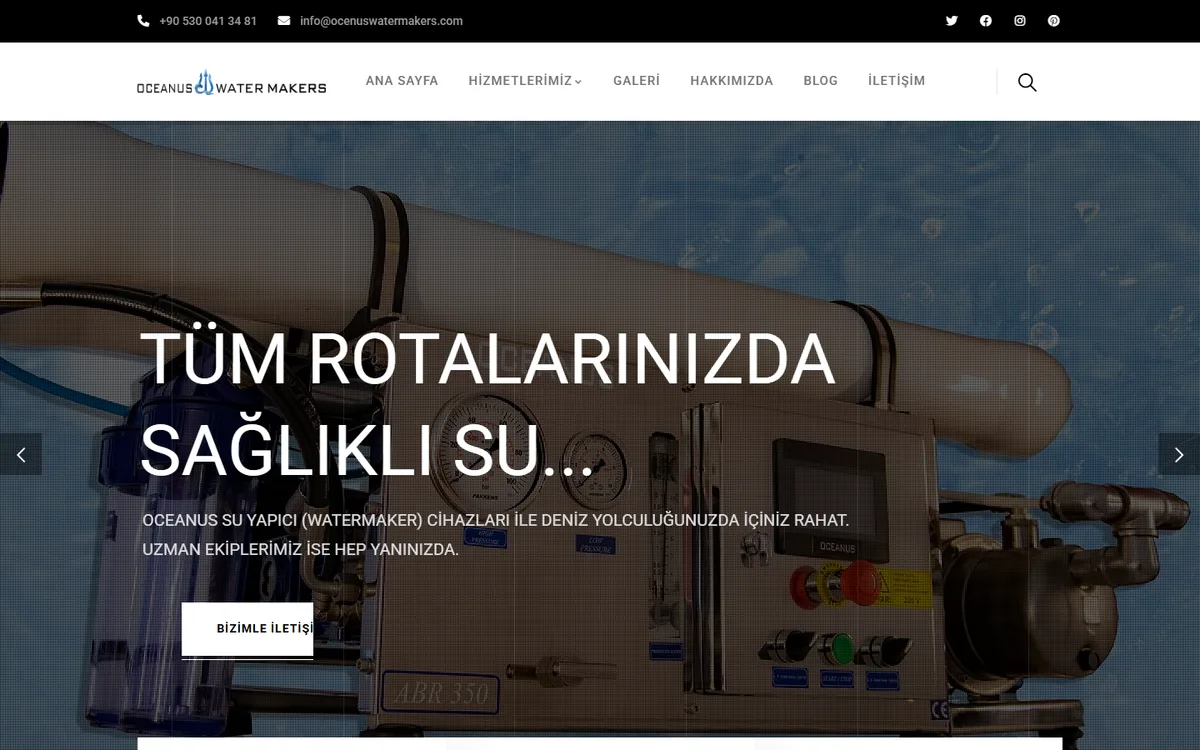Click the line 'UZMAN EKİPLERİMİZ İSE HEP YANINIZDA.'
1200x750 pixels.
point(301,550)
